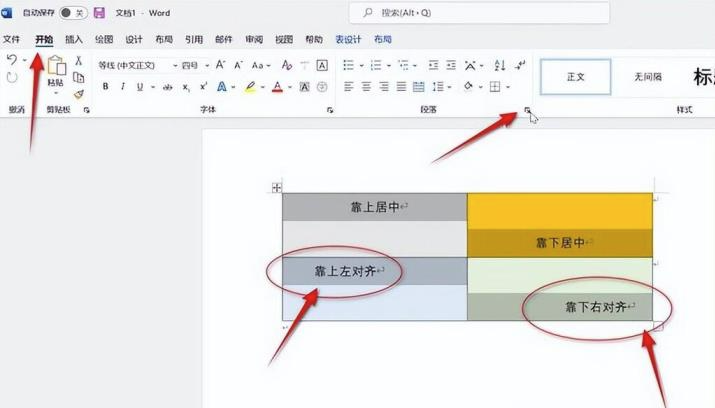Screen dimensions: 715x408
Task: Switch to the 表设计 (Table Design) tab
Action: (x=348, y=39)
